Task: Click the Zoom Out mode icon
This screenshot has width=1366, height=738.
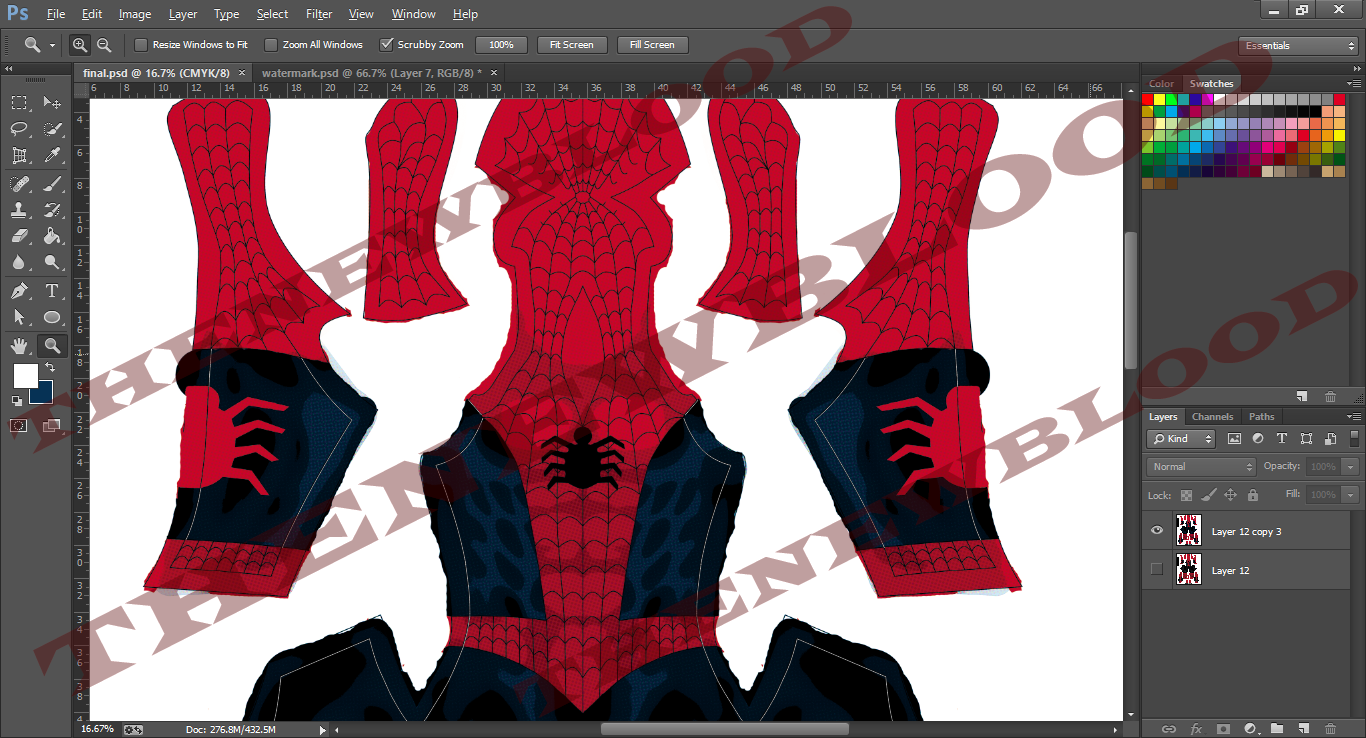Action: [103, 45]
